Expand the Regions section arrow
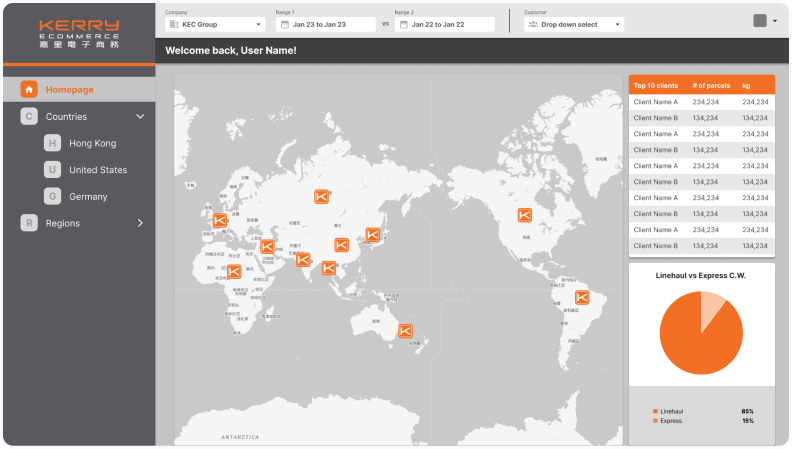This screenshot has height=449, width=792. coord(140,223)
